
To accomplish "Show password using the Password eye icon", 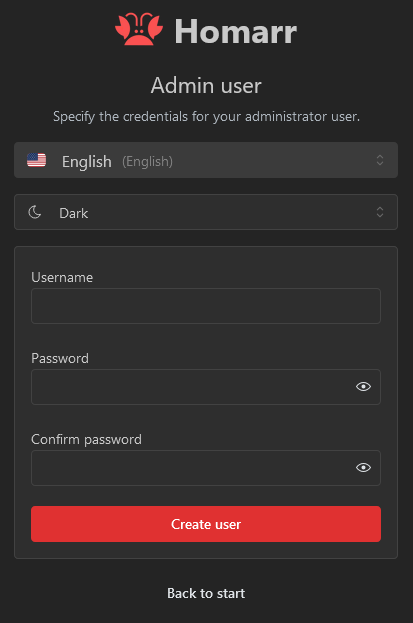I will click(363, 387).
